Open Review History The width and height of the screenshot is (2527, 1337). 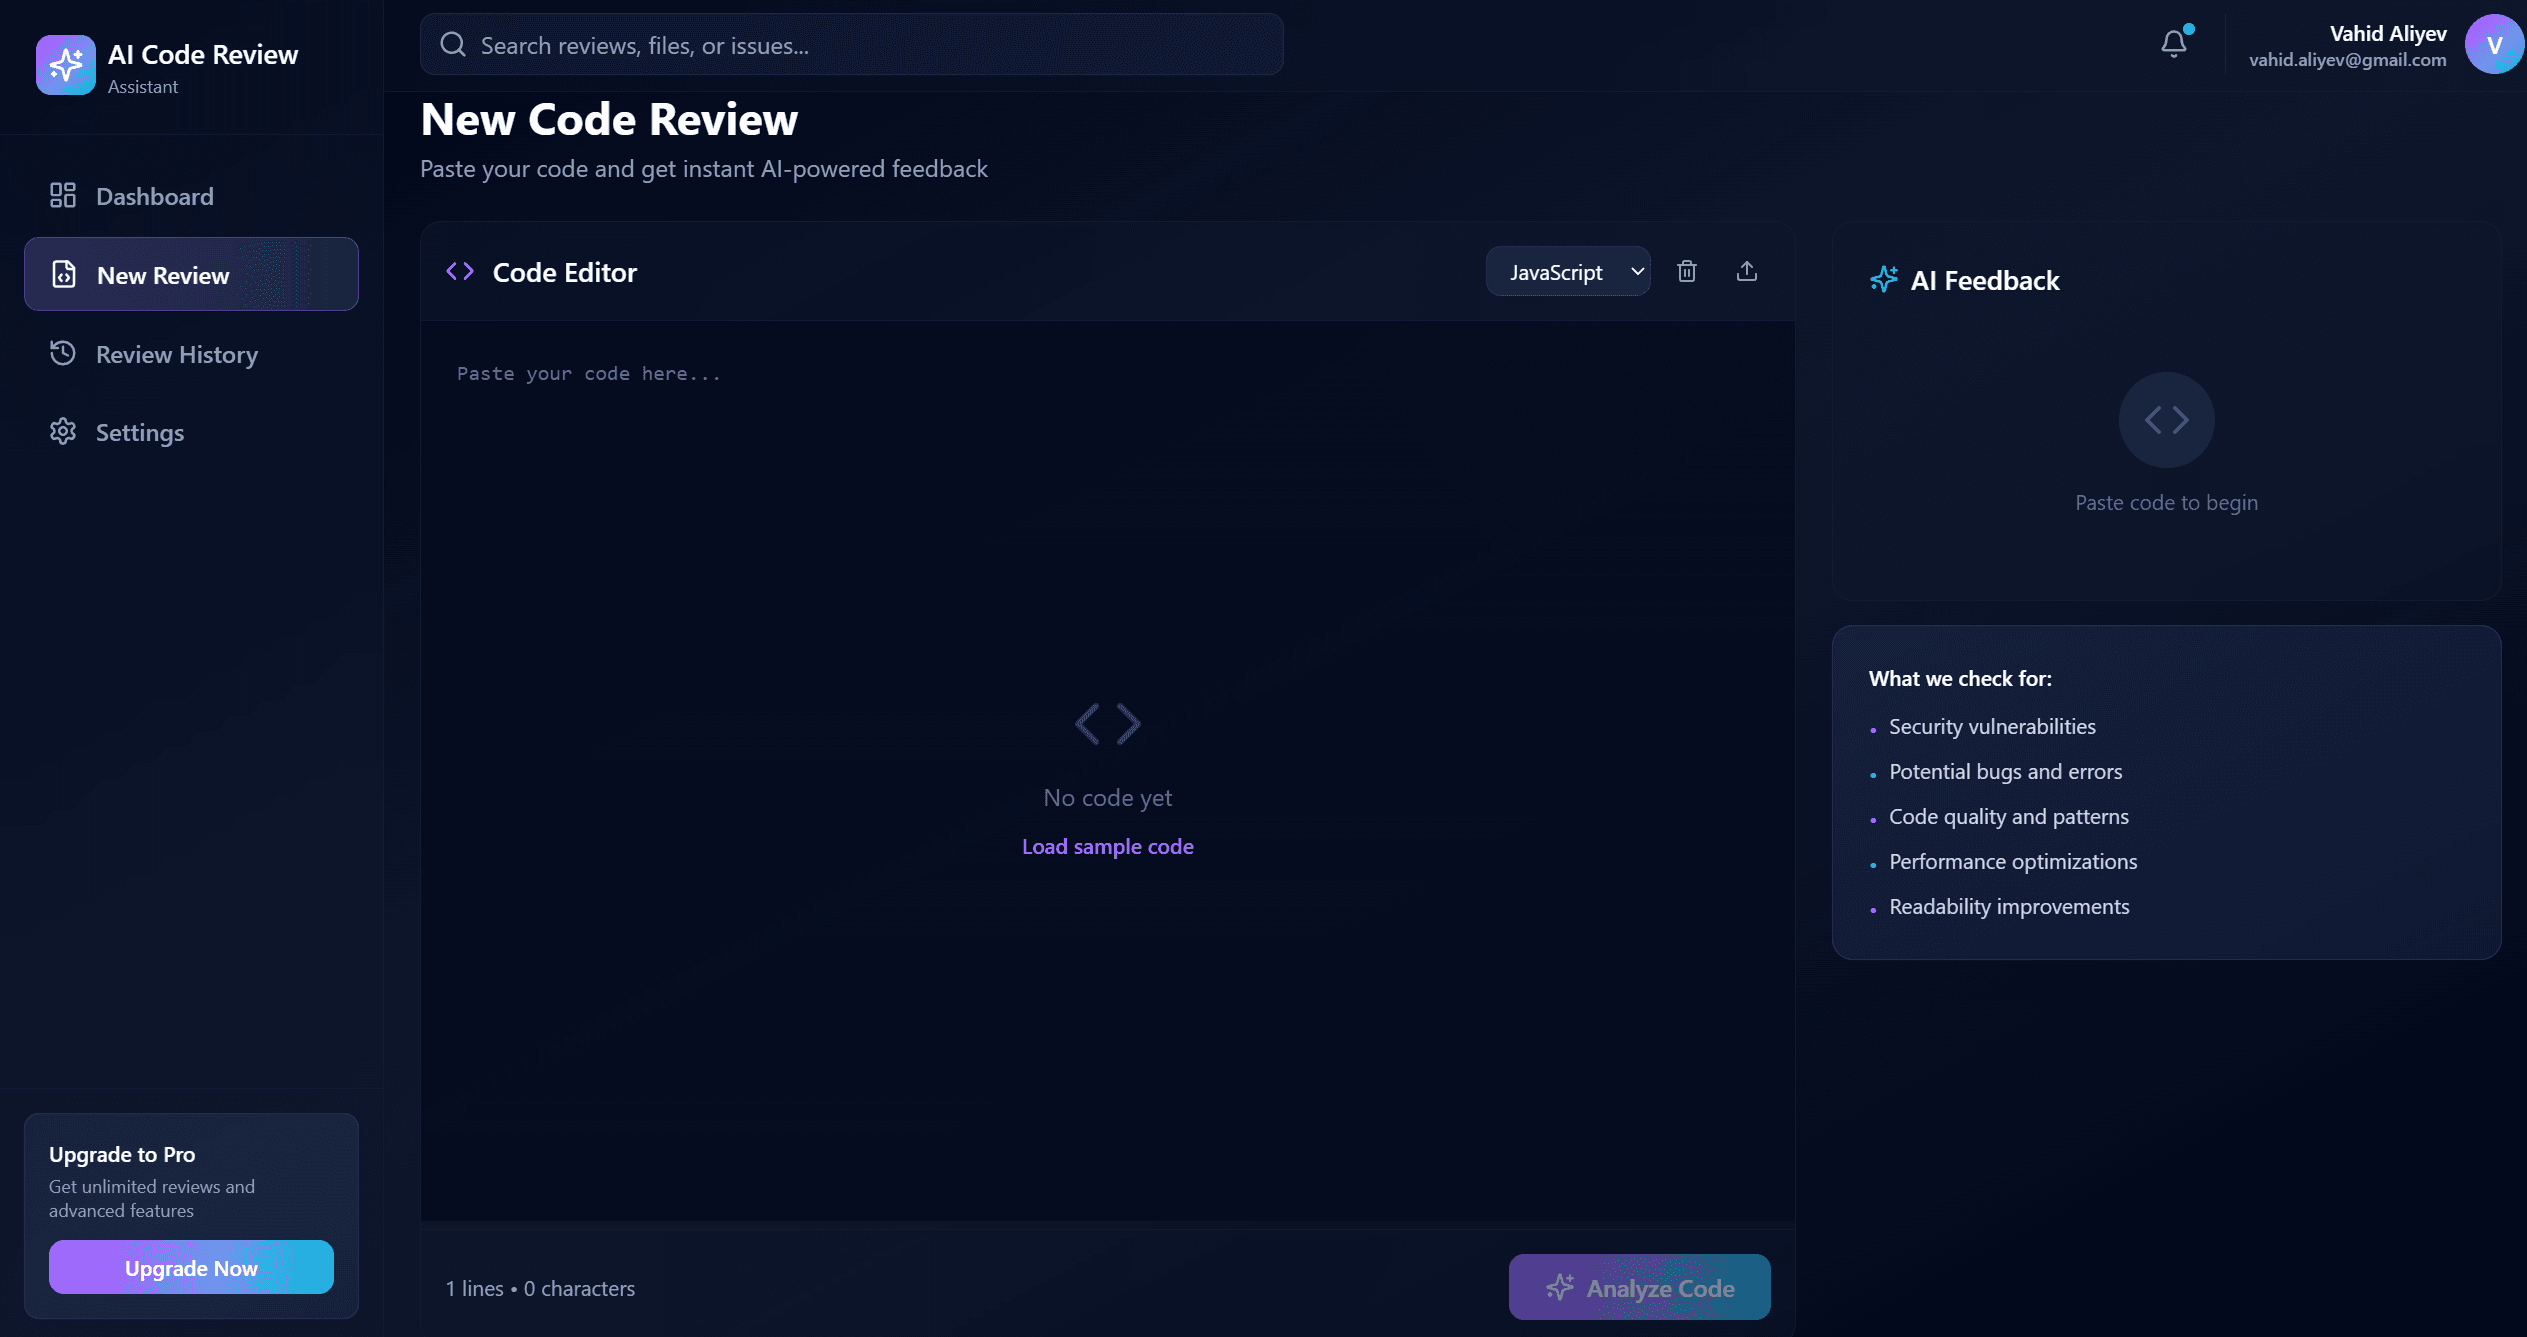tap(191, 354)
